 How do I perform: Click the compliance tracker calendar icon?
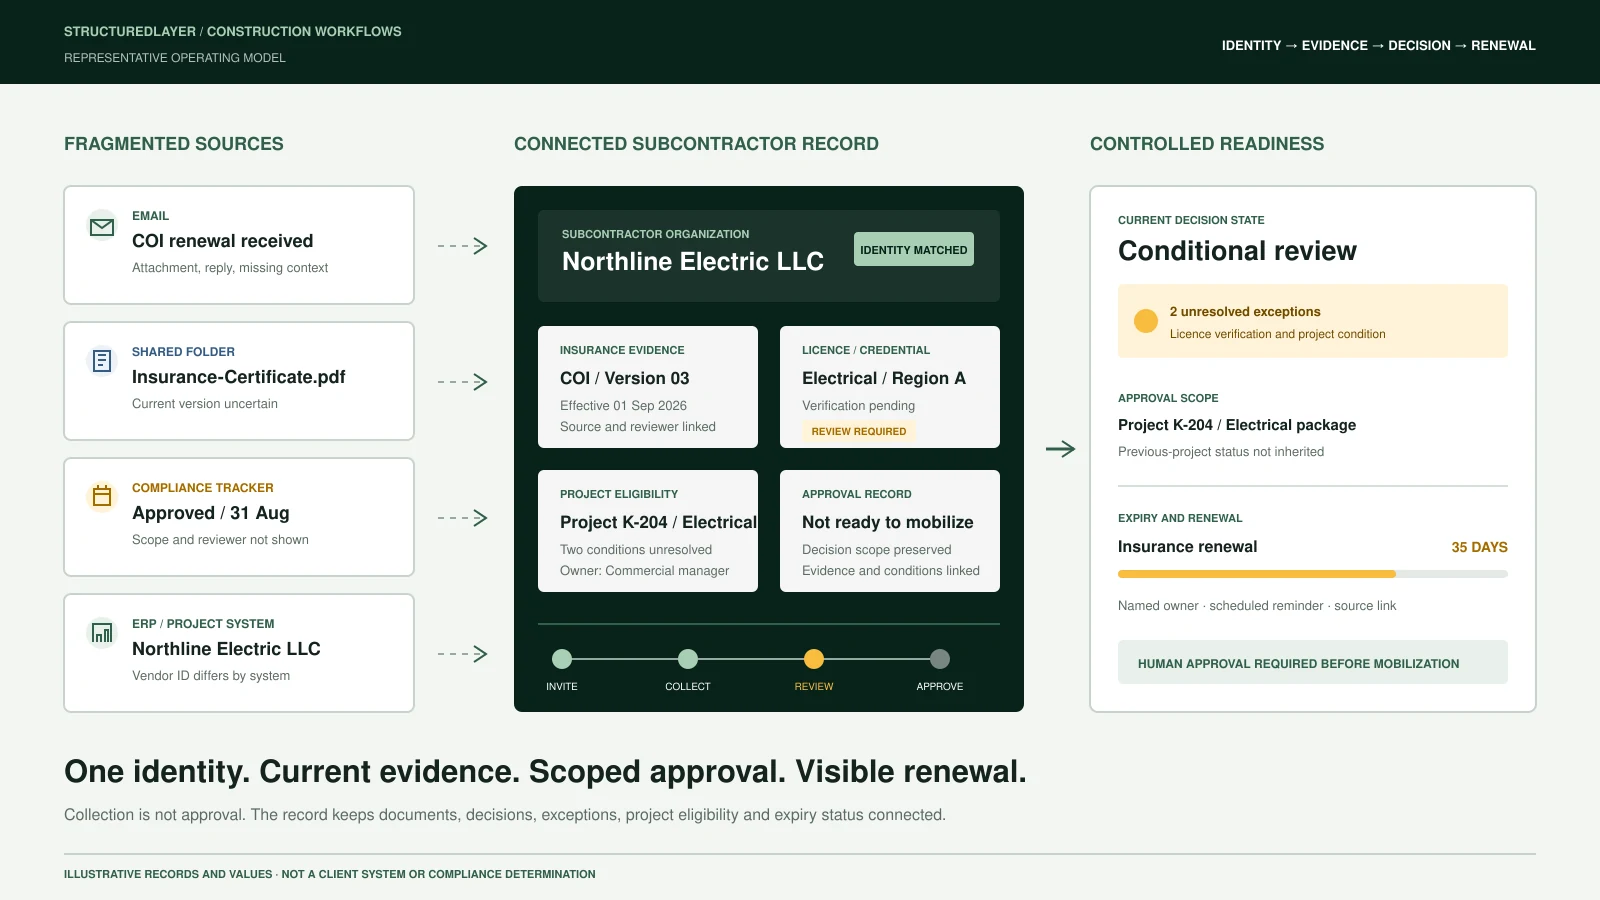click(102, 495)
